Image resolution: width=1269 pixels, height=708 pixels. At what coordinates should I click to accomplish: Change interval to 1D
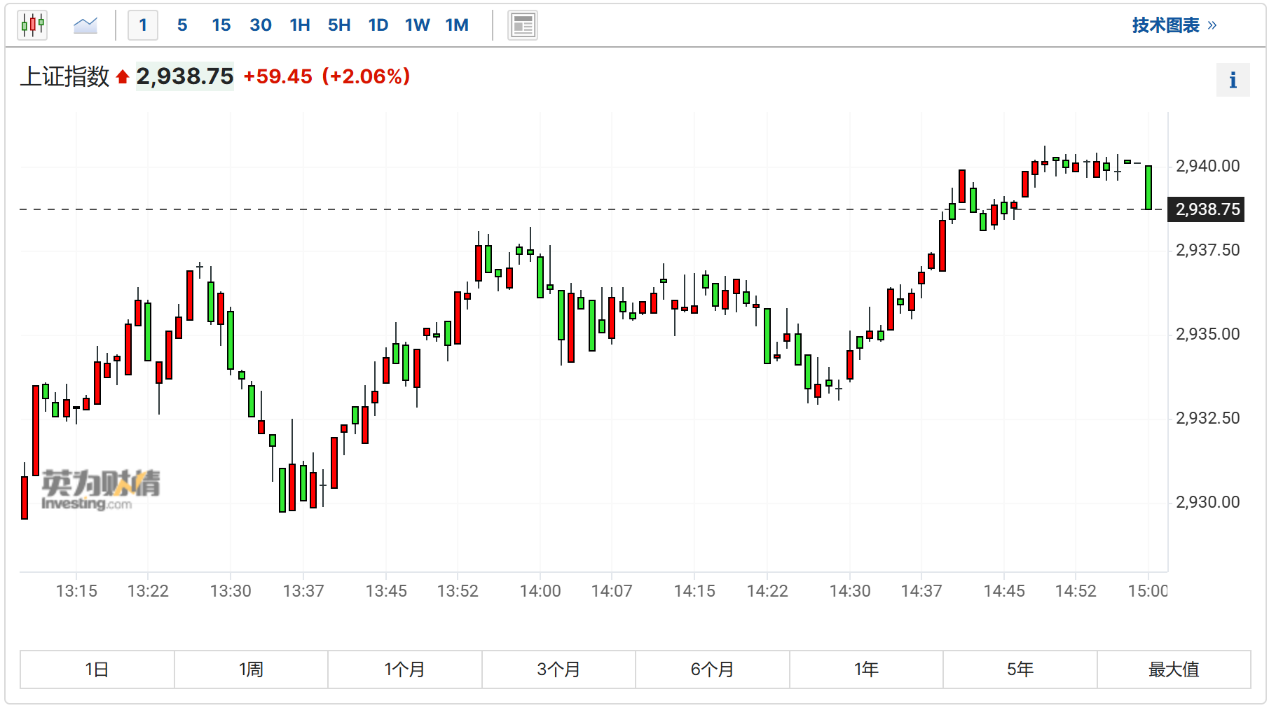[378, 25]
